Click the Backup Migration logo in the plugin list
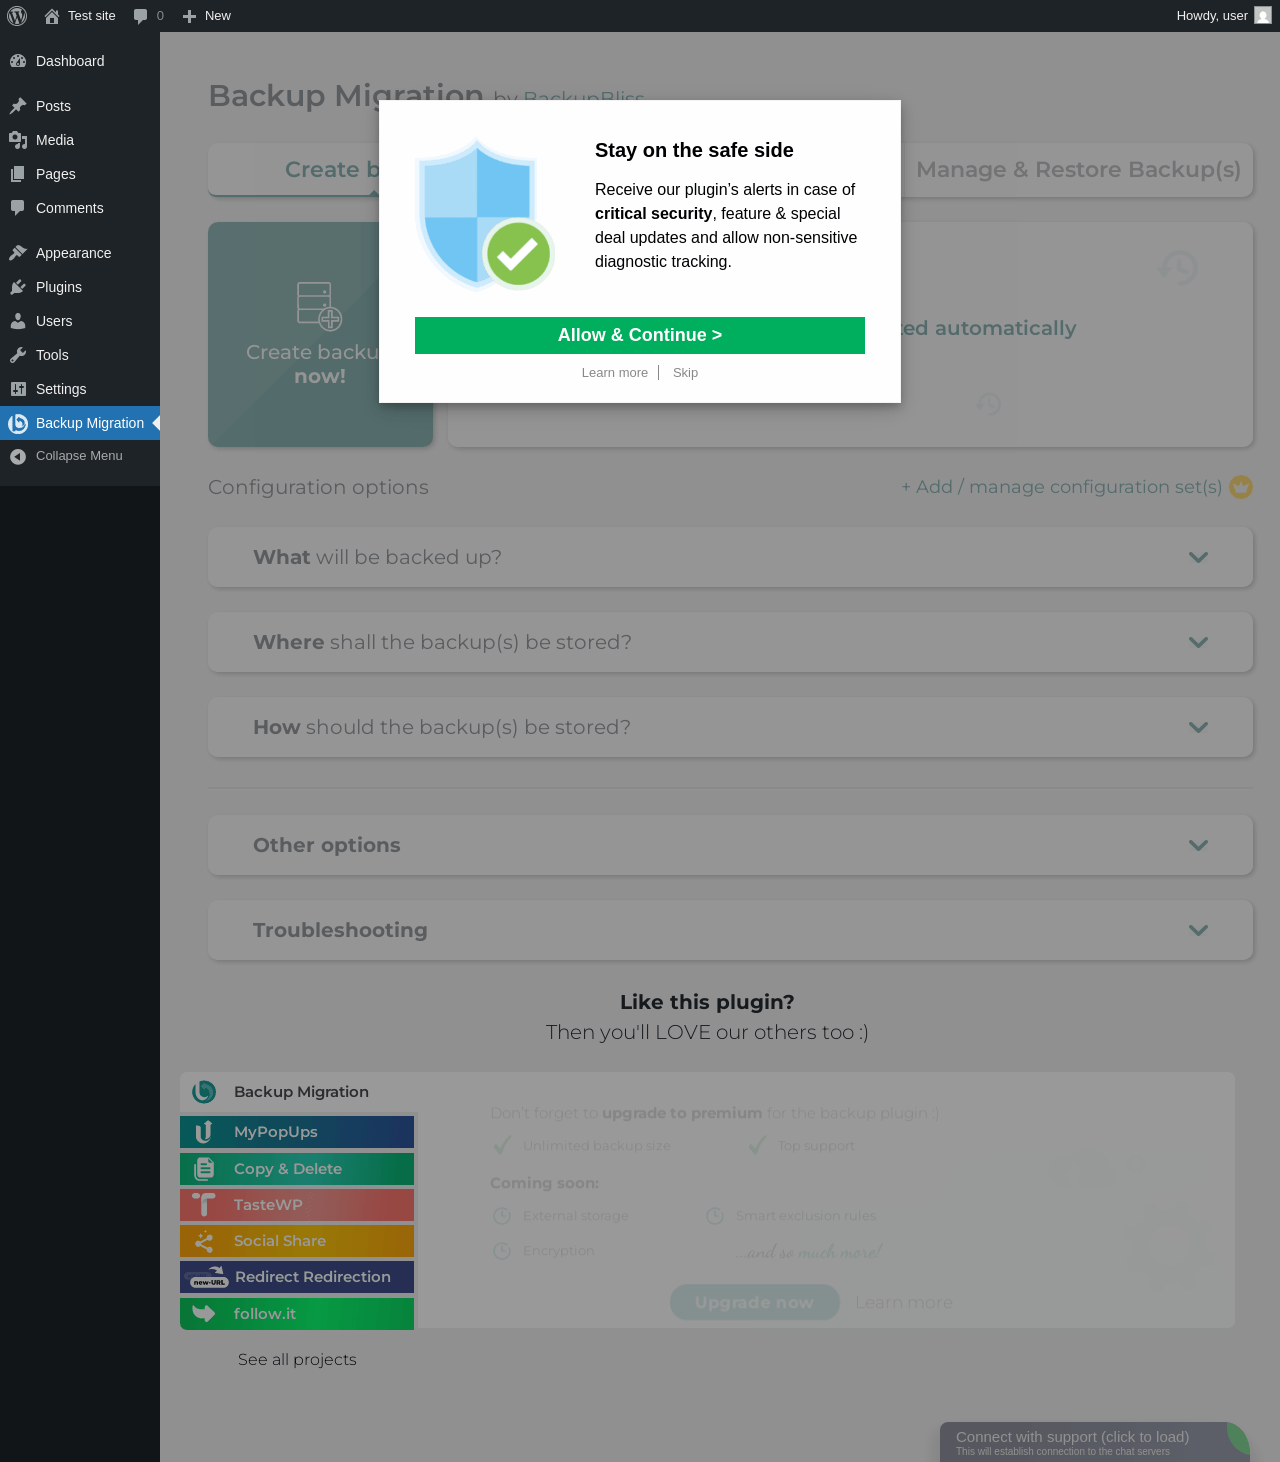This screenshot has height=1462, width=1280. (204, 1092)
